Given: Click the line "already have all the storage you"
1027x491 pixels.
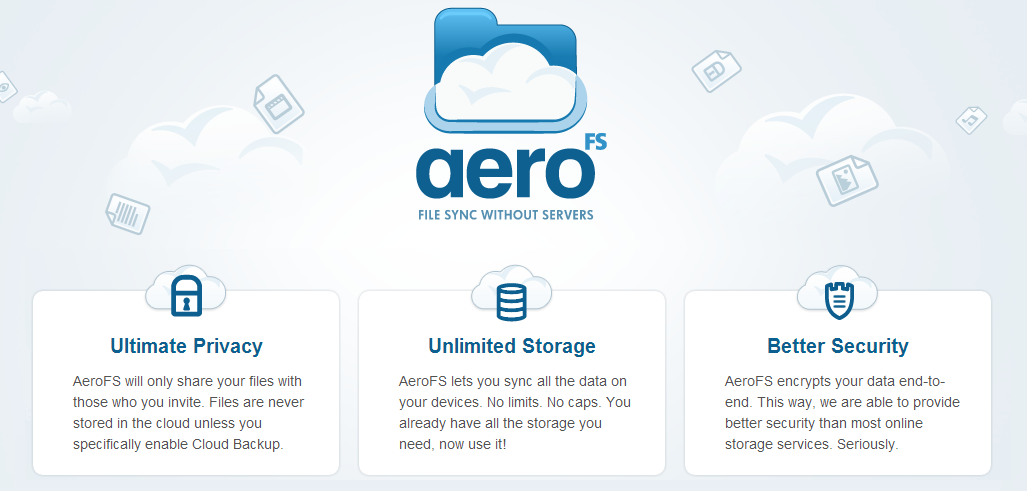Looking at the screenshot, I should pos(500,423).
